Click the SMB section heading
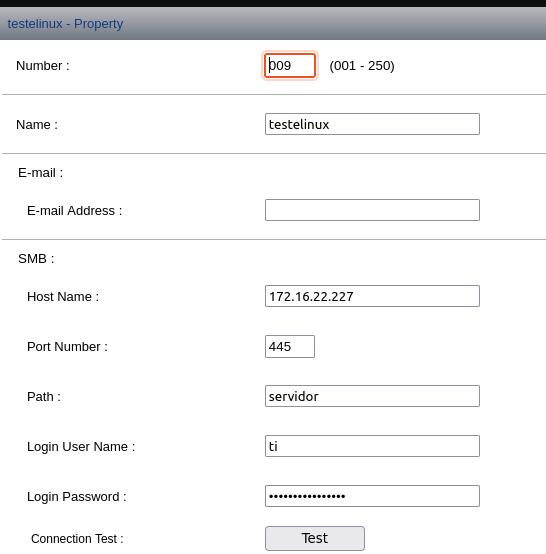This screenshot has width=546, height=554. click(x=36, y=259)
